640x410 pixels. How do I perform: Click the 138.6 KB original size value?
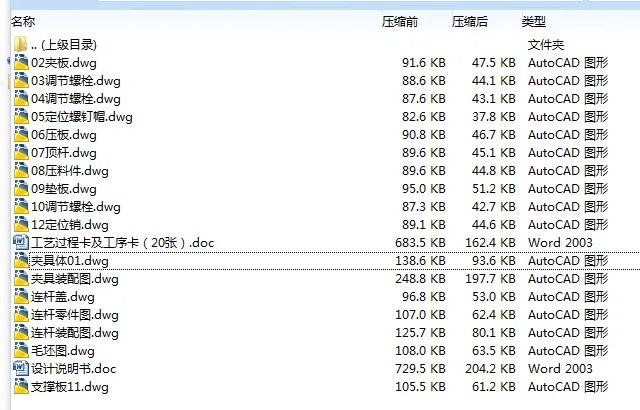click(420, 261)
